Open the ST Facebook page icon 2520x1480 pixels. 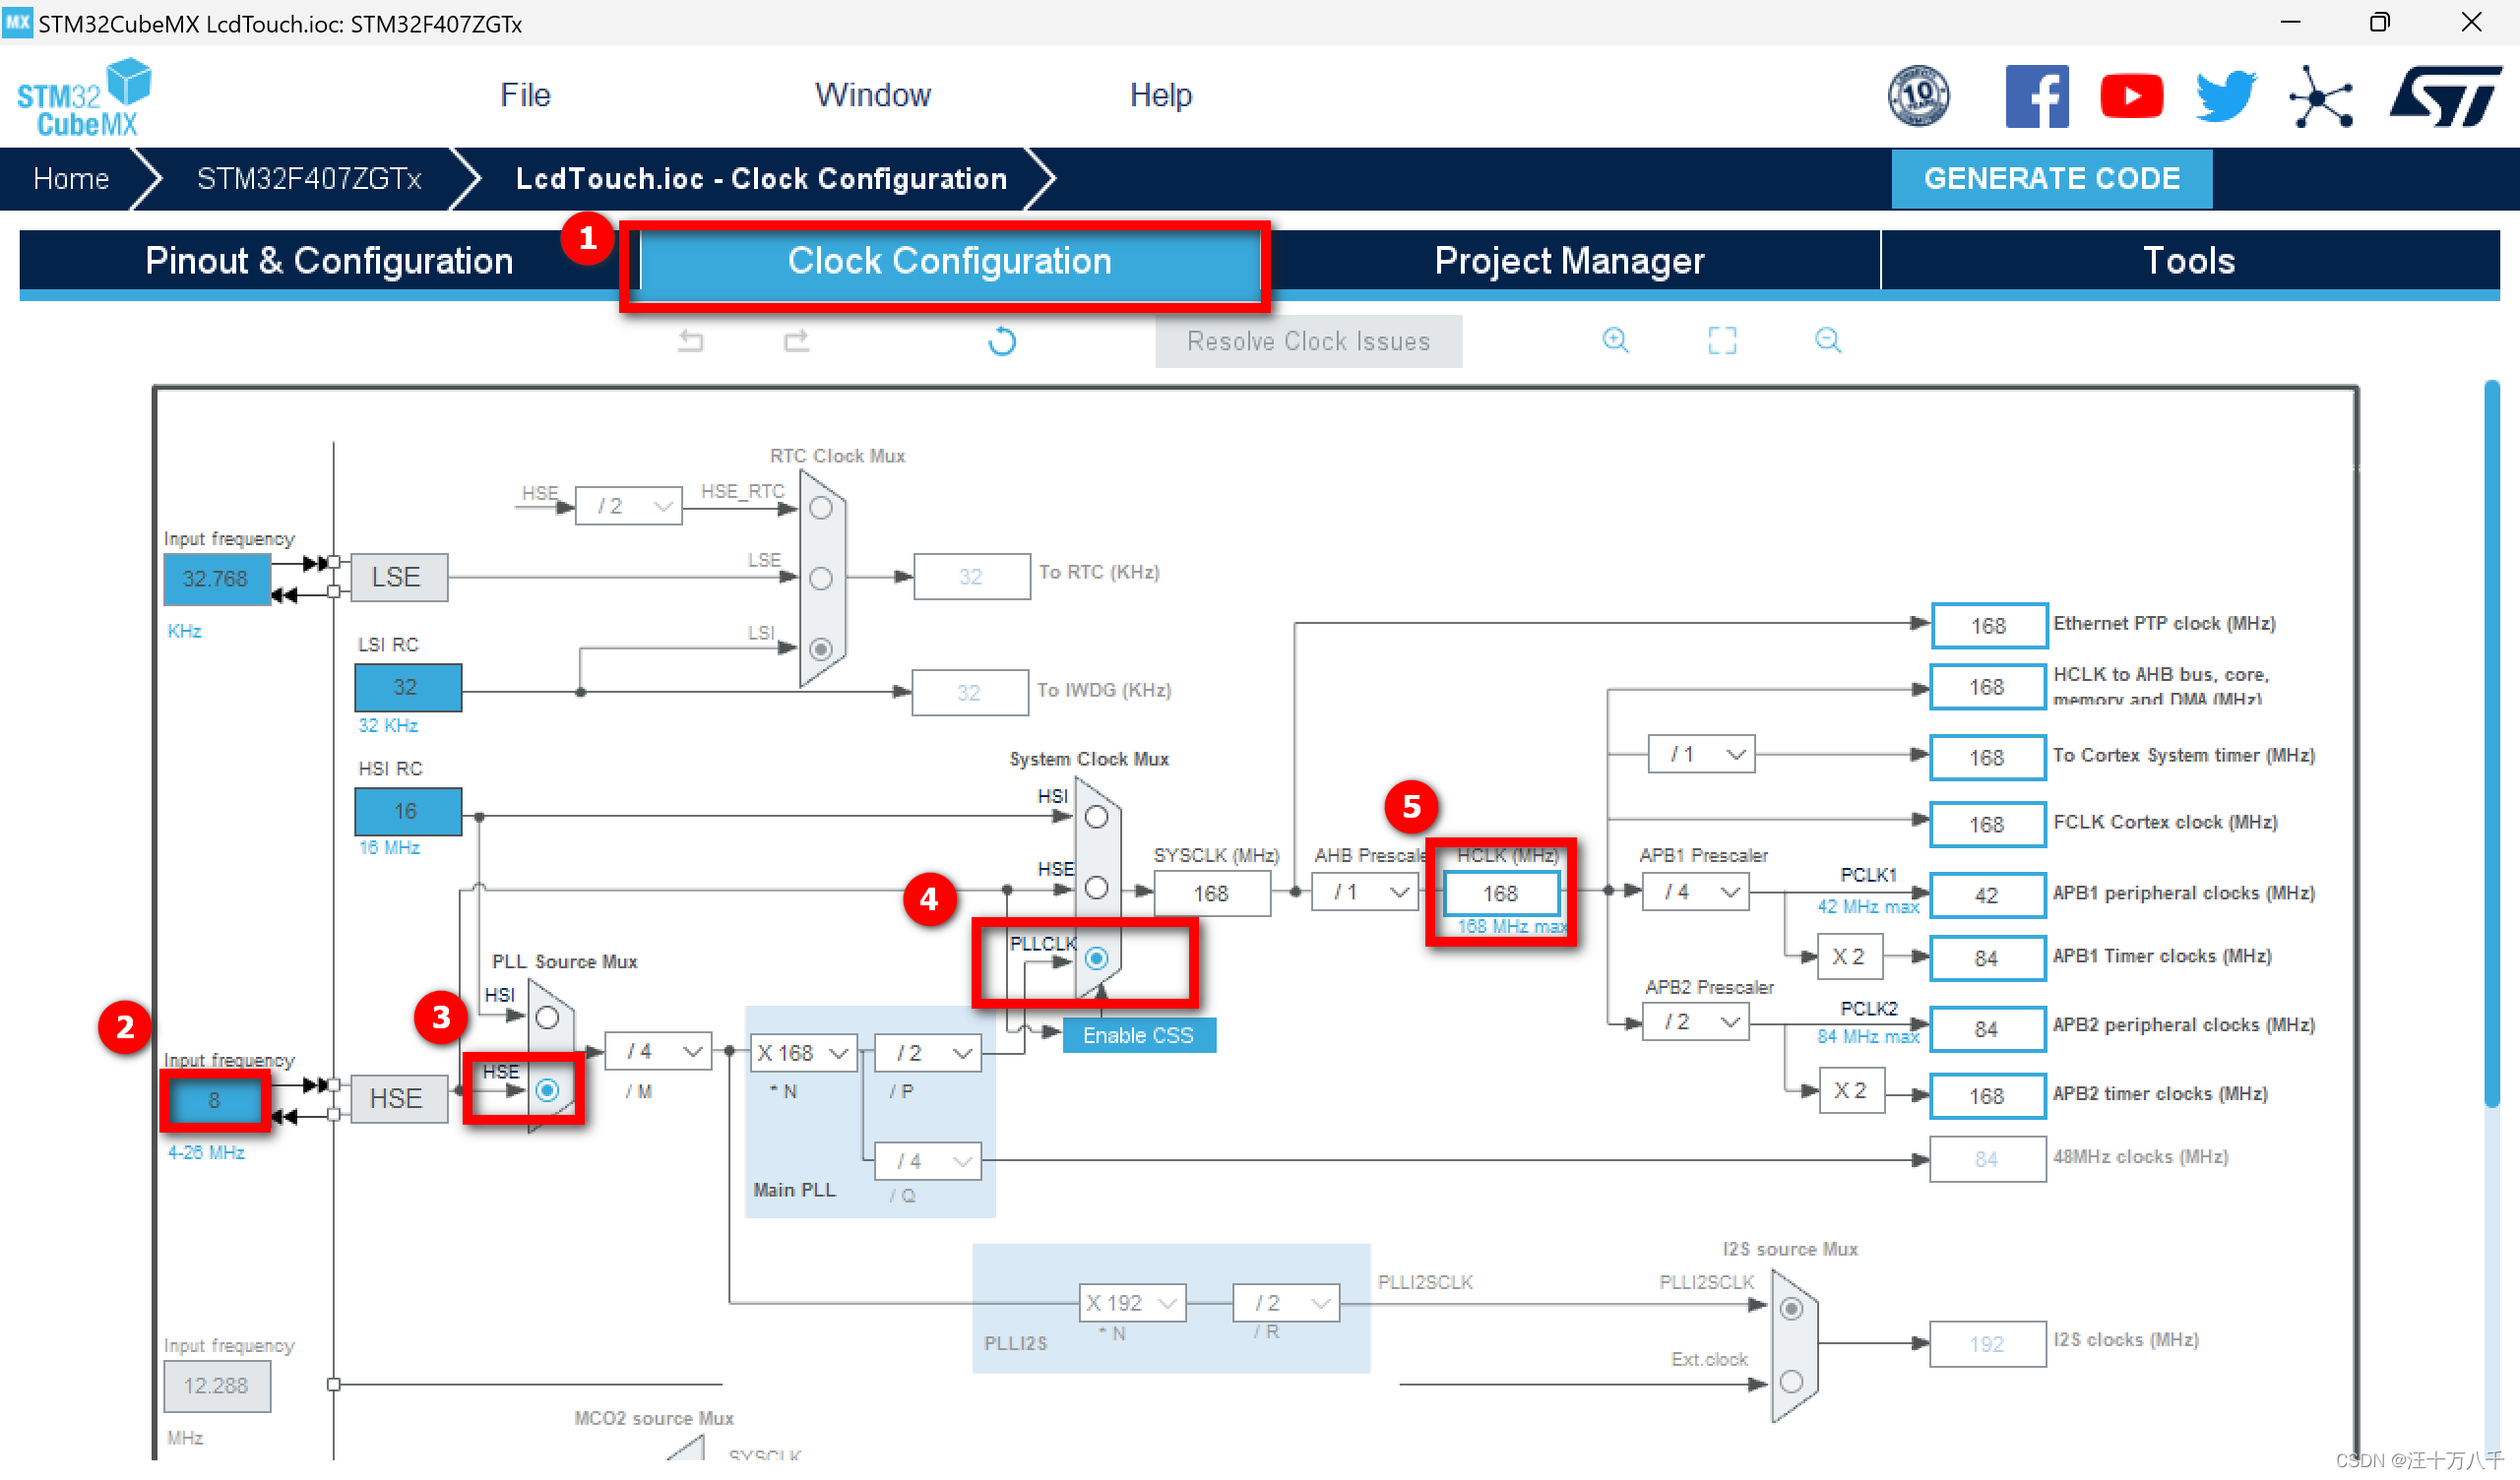pos(2037,96)
